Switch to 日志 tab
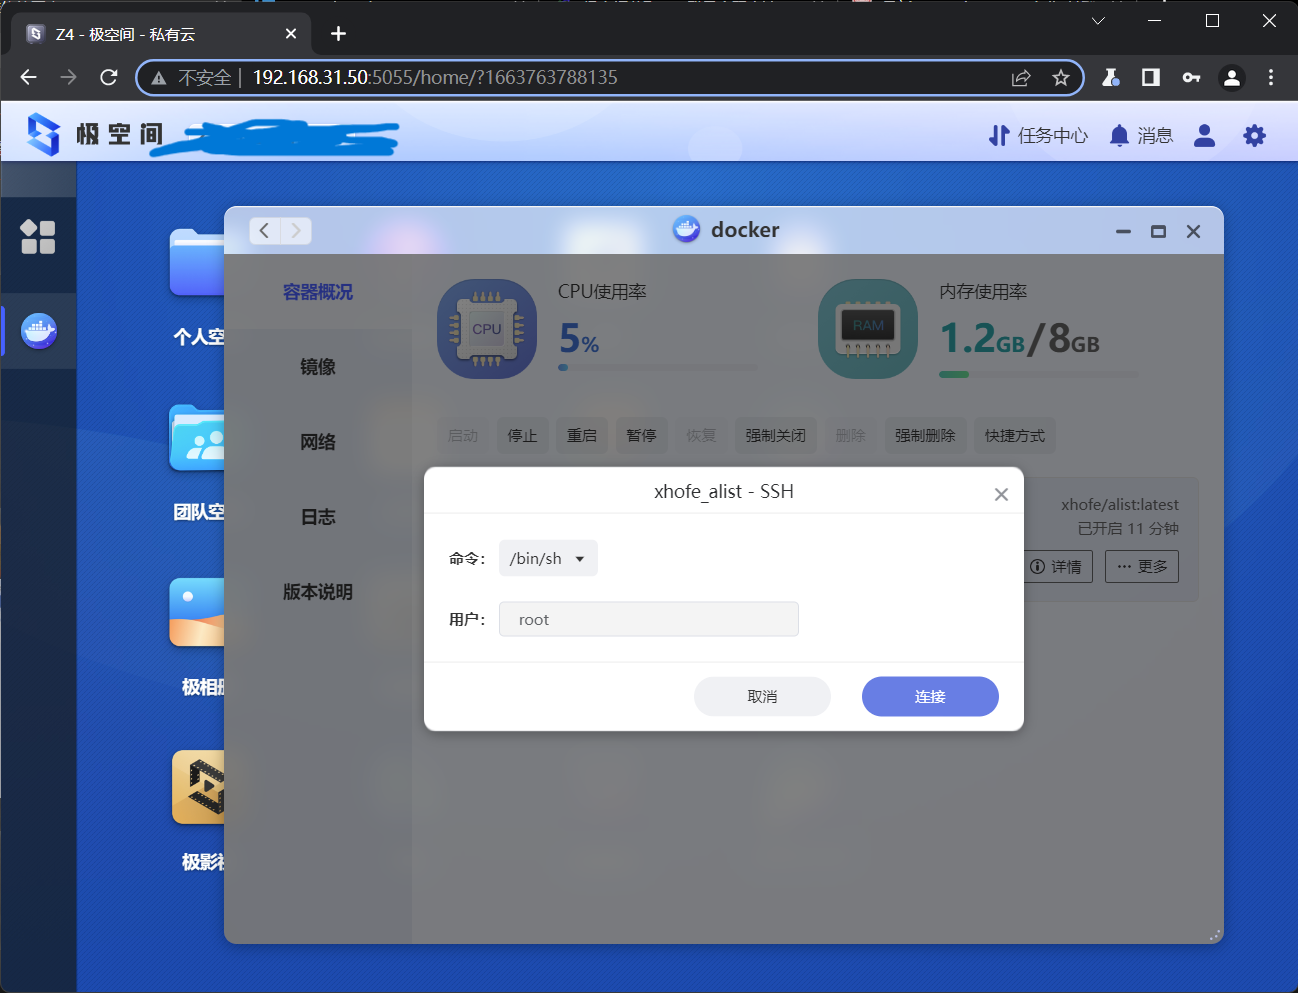The height and width of the screenshot is (993, 1298). [x=318, y=517]
